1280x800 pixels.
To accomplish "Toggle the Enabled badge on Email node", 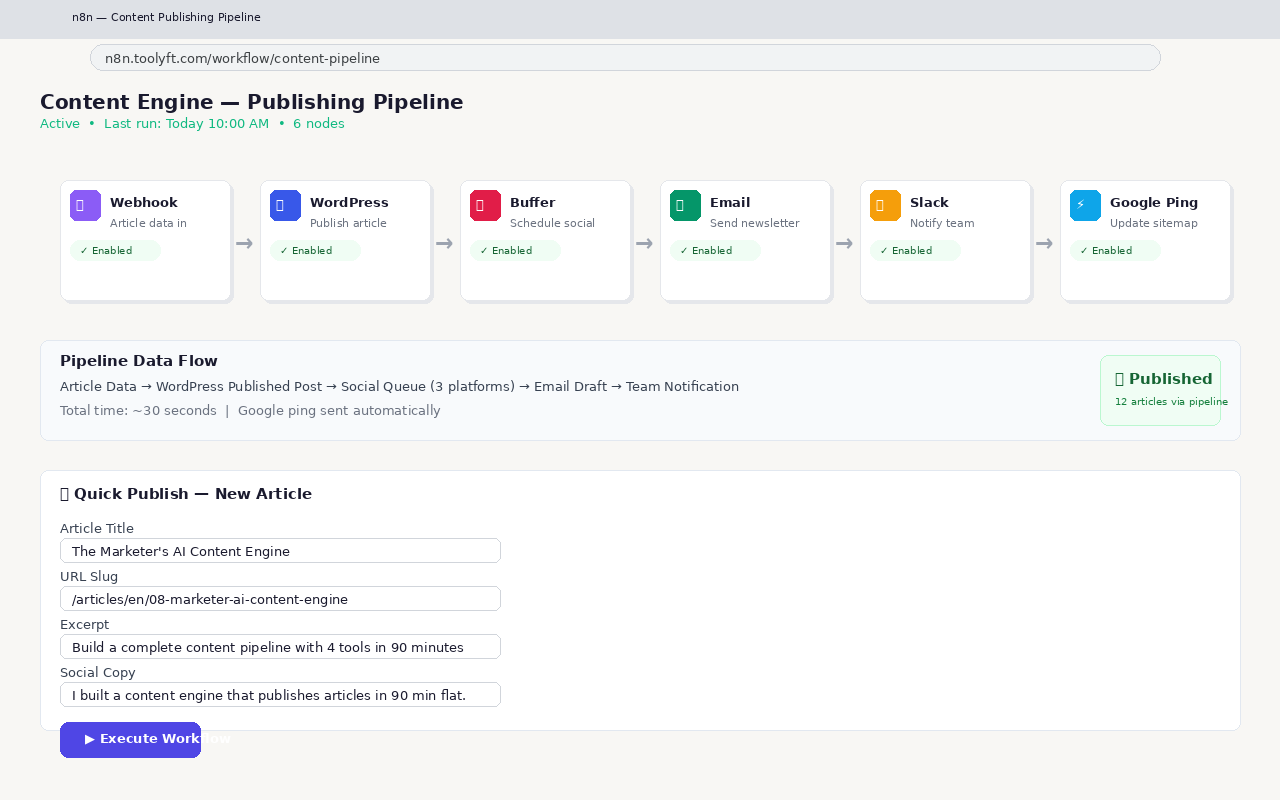I will 715,250.
